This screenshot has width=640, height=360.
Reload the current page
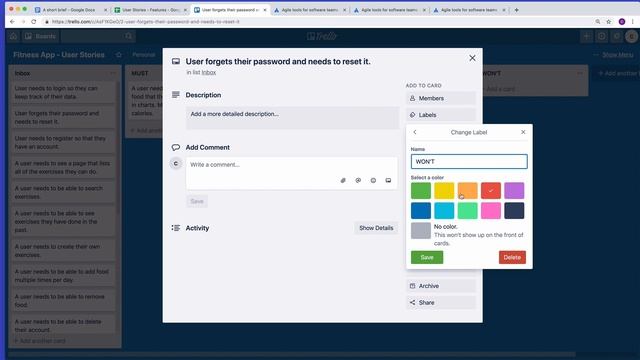33,22
